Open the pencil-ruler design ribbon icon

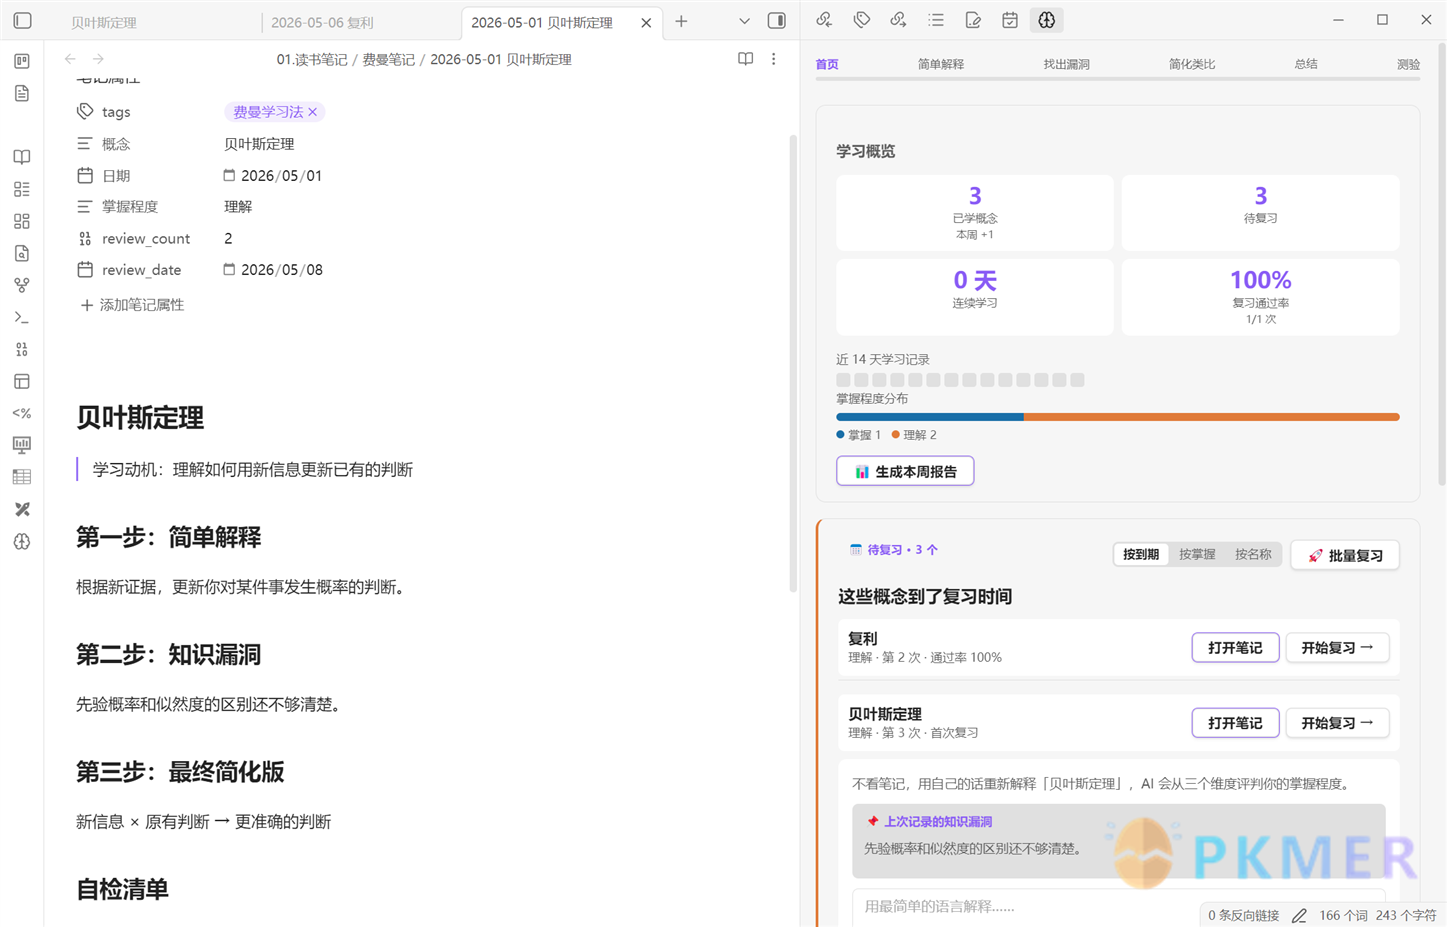point(22,509)
